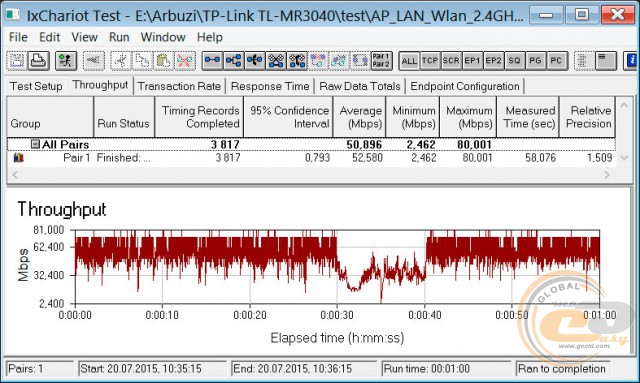
Task: Toggle the SCR filter button
Action: tap(451, 61)
